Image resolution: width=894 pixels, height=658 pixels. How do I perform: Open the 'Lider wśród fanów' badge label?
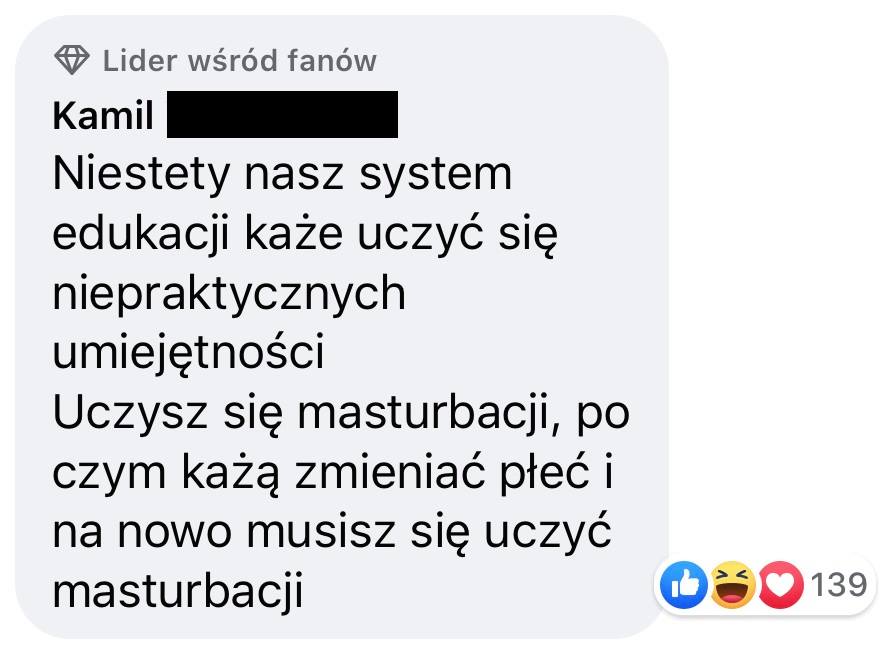(239, 60)
